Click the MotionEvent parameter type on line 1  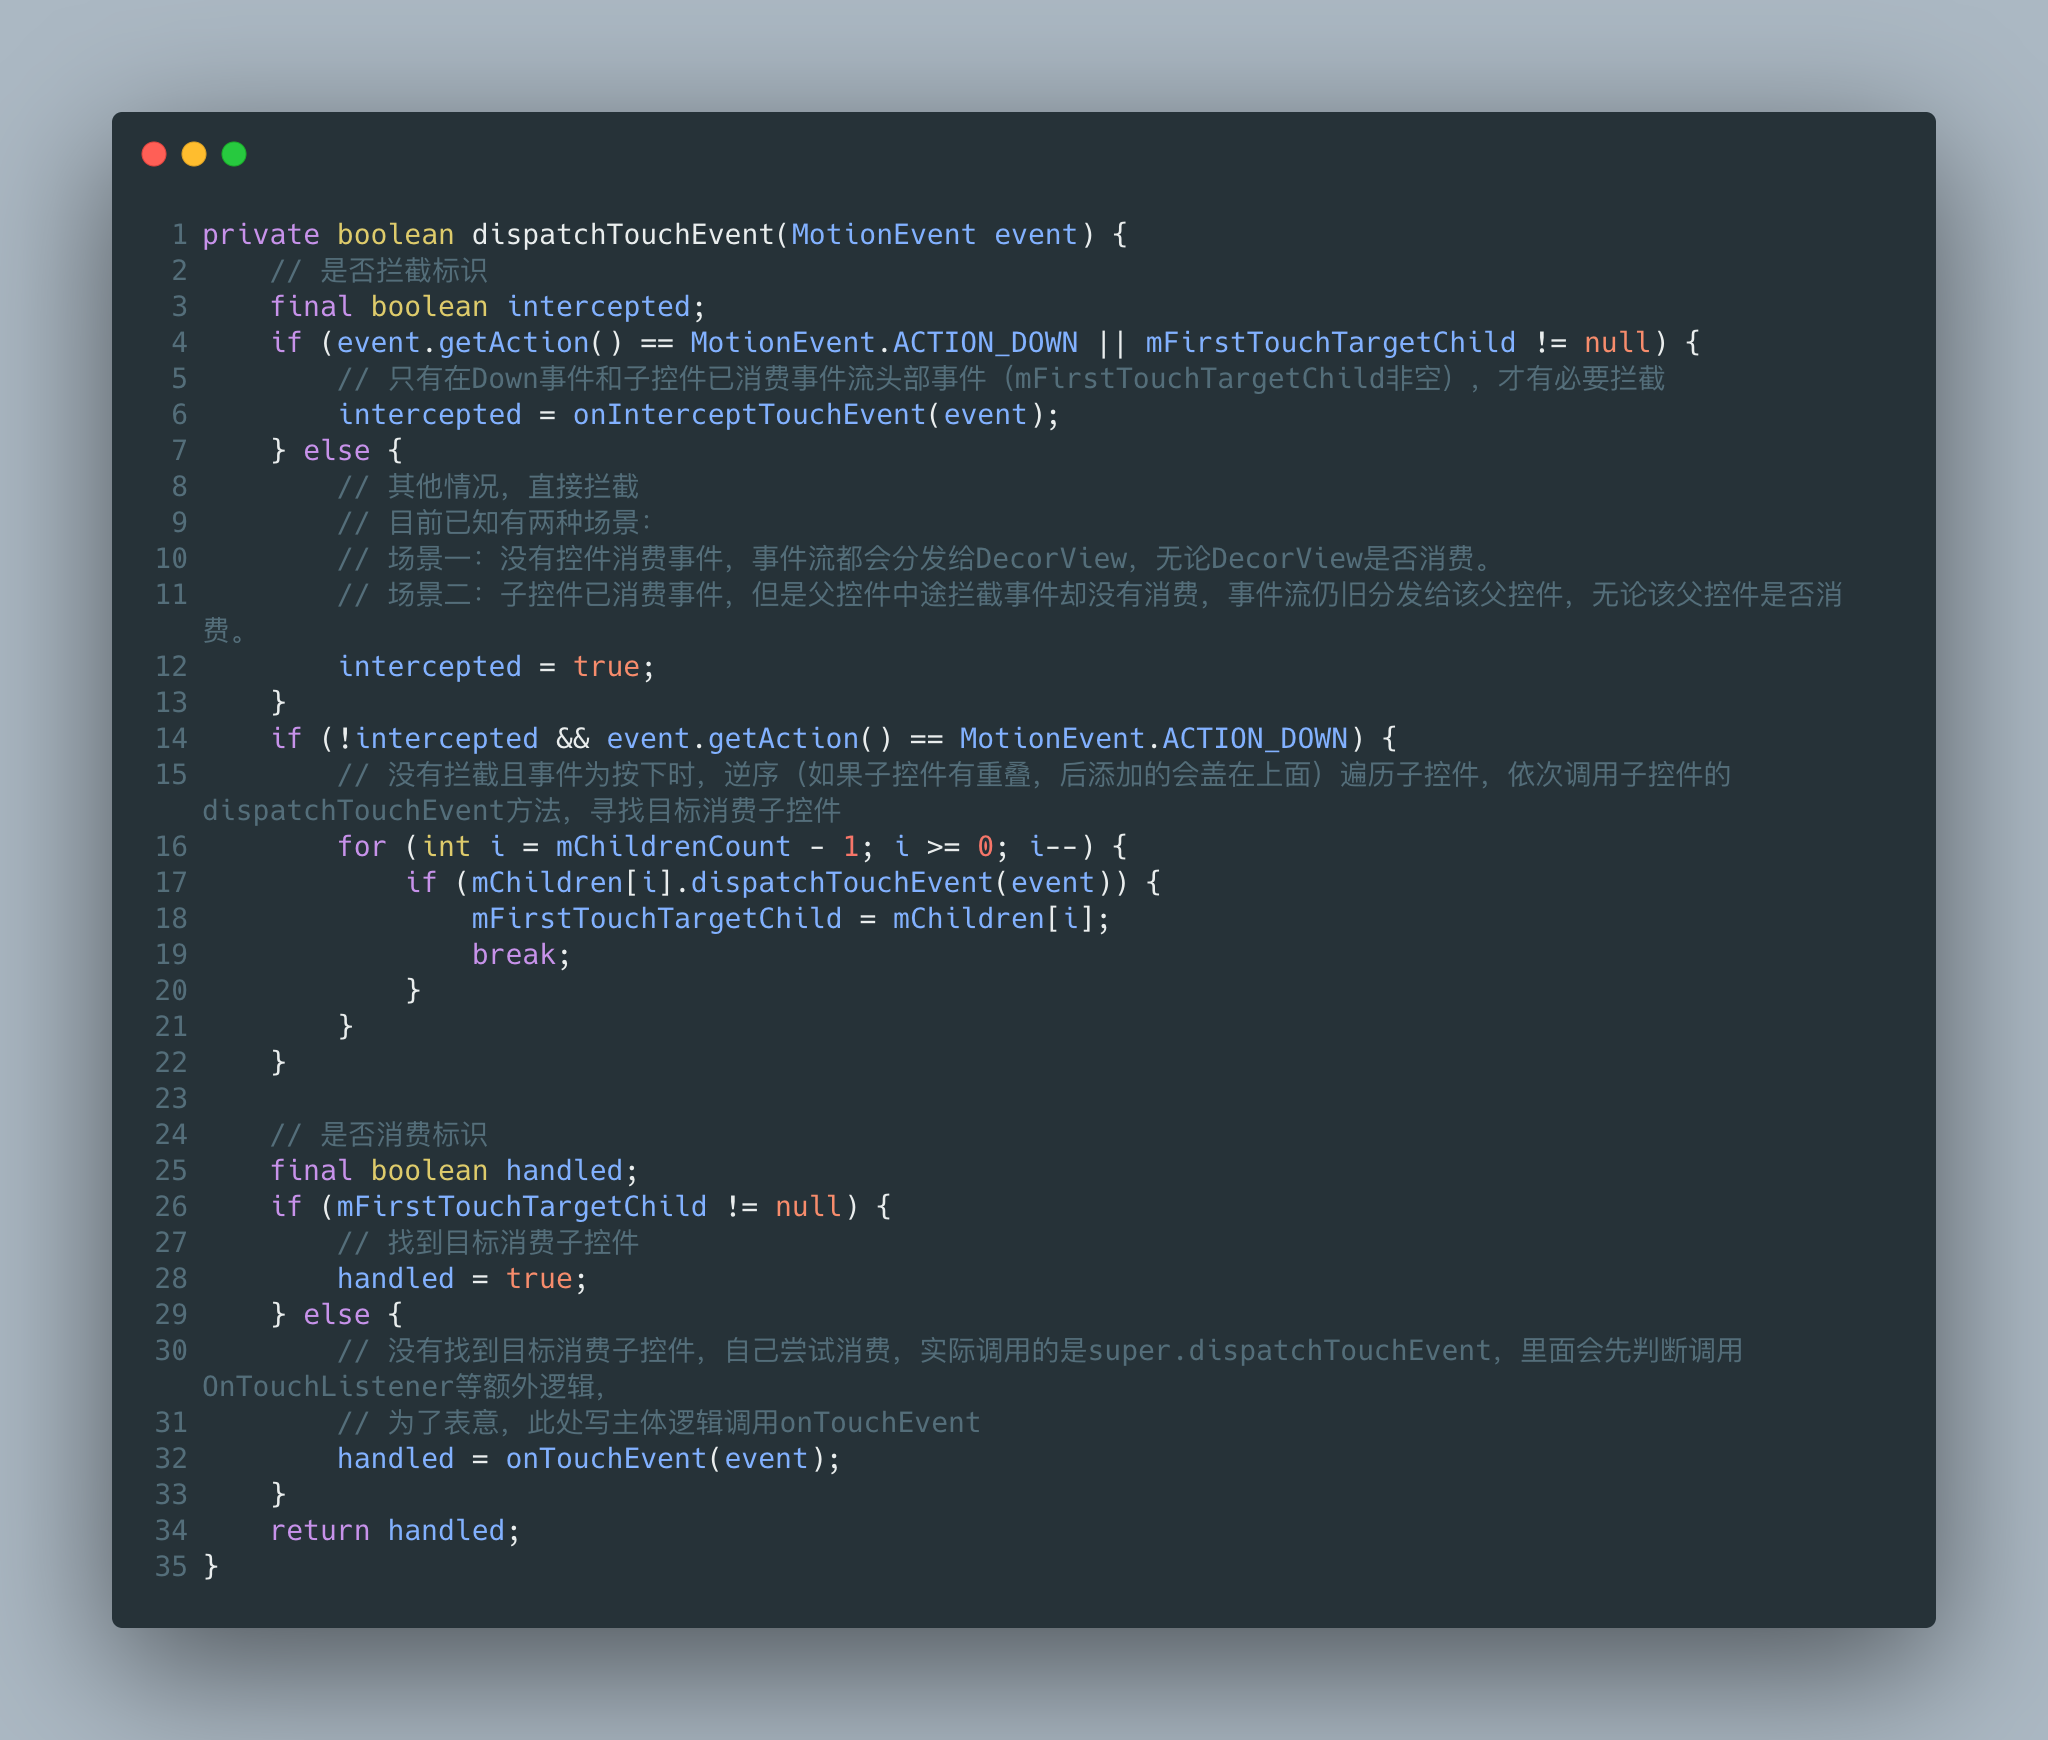pos(883,235)
